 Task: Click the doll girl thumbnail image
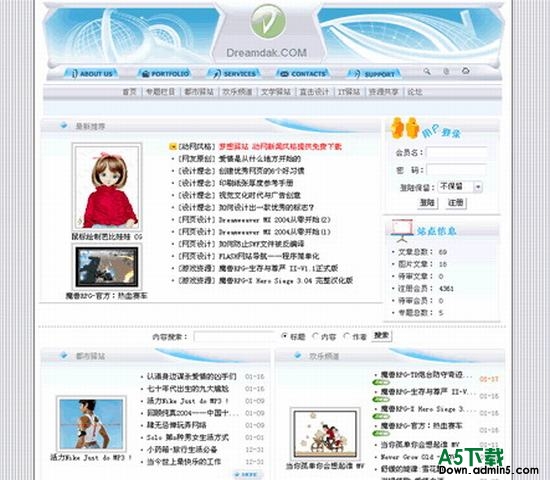[107, 186]
